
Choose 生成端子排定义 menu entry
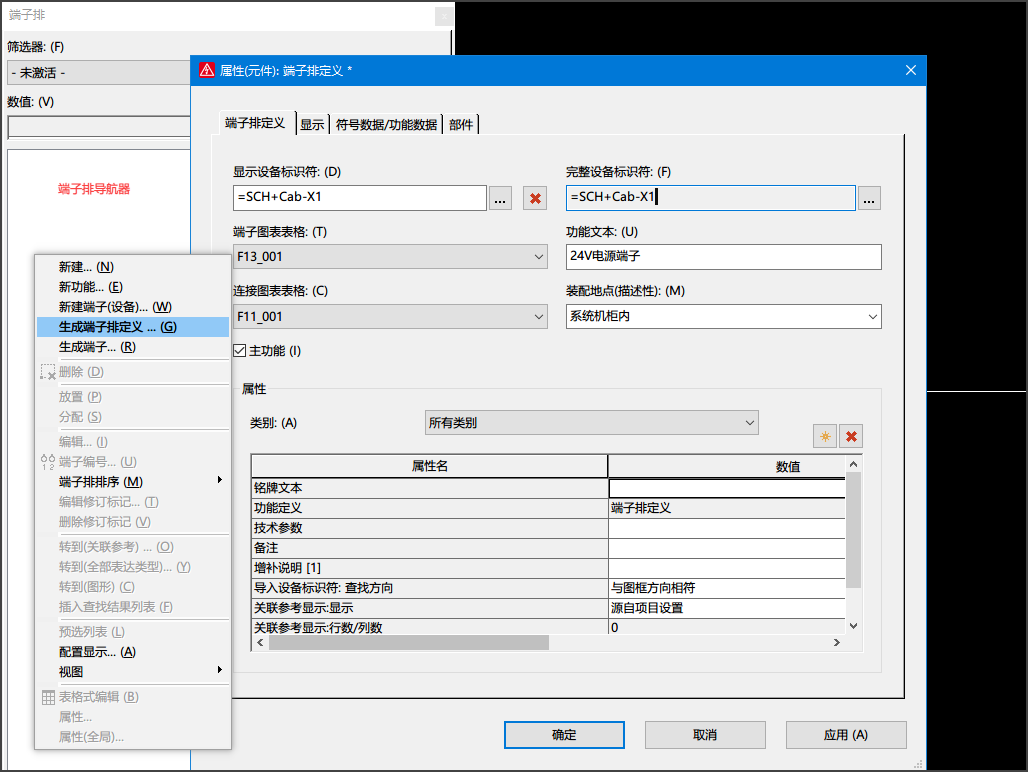pyautogui.click(x=133, y=327)
